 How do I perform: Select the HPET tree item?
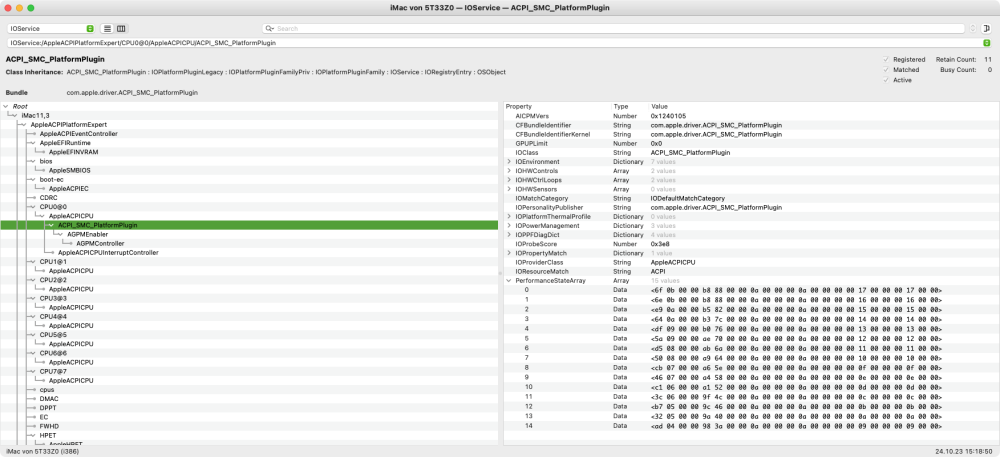pyautogui.click(x=48, y=435)
